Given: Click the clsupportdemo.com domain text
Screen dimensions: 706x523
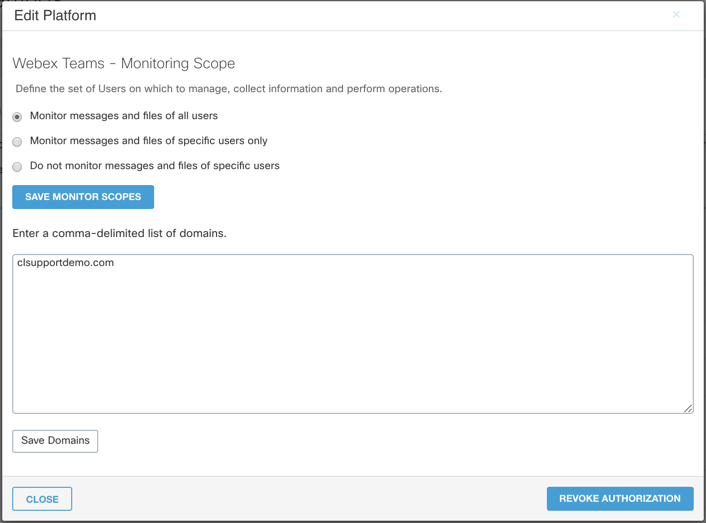Looking at the screenshot, I should click(65, 262).
